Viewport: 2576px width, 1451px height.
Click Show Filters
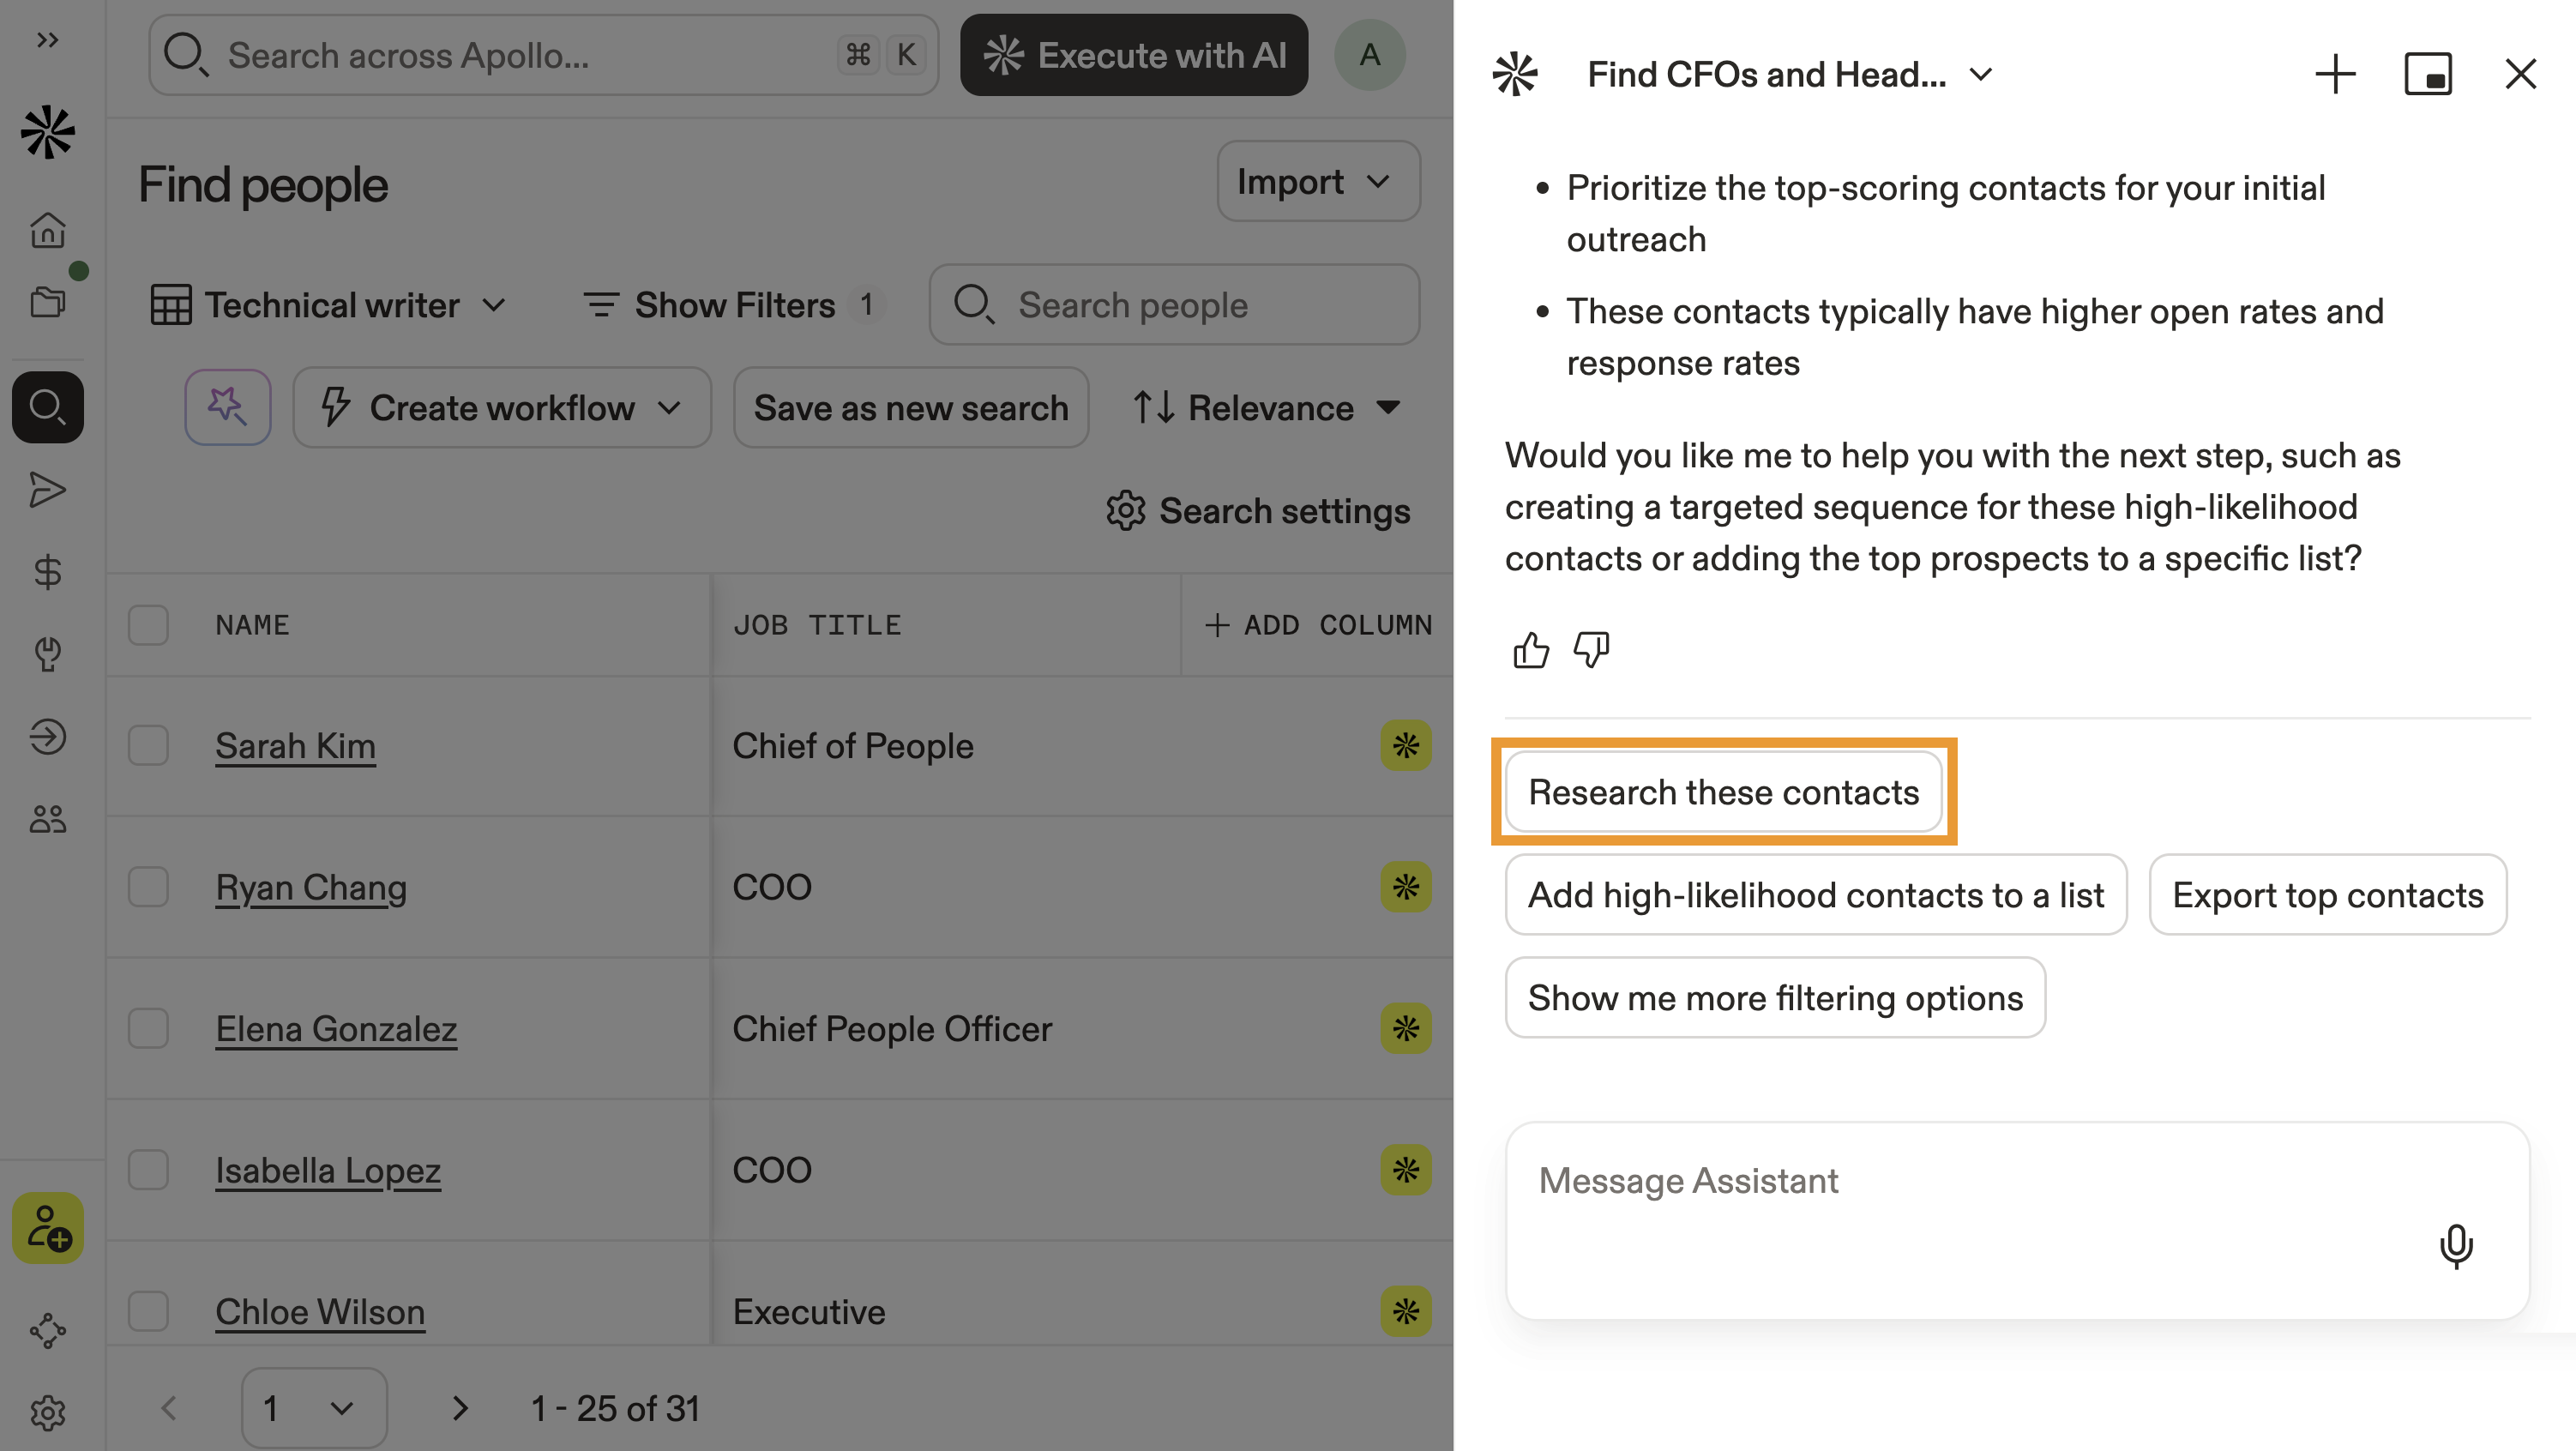click(x=732, y=305)
